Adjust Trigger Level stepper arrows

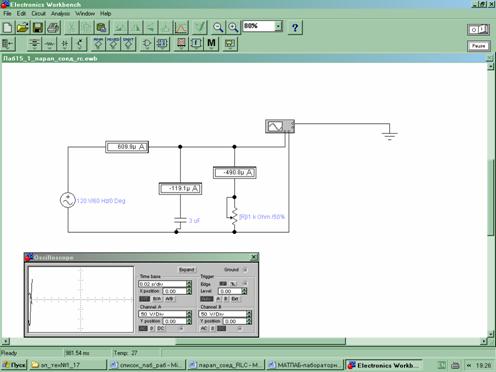tap(244, 291)
